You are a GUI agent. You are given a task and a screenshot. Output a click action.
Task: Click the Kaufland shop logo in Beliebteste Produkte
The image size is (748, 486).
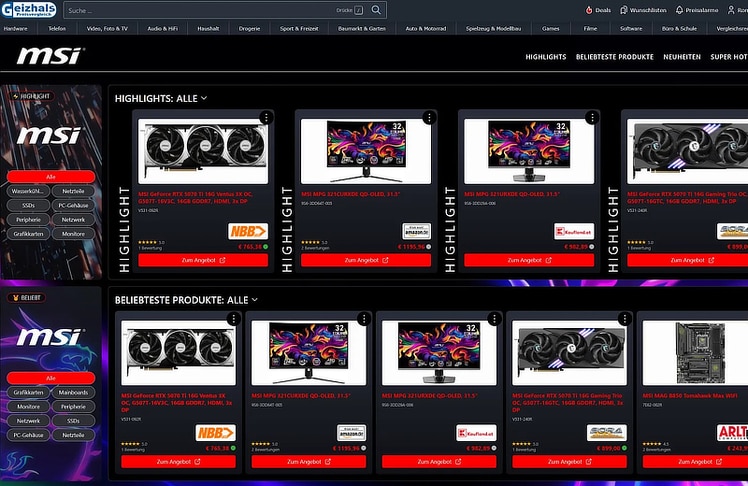click(x=476, y=433)
